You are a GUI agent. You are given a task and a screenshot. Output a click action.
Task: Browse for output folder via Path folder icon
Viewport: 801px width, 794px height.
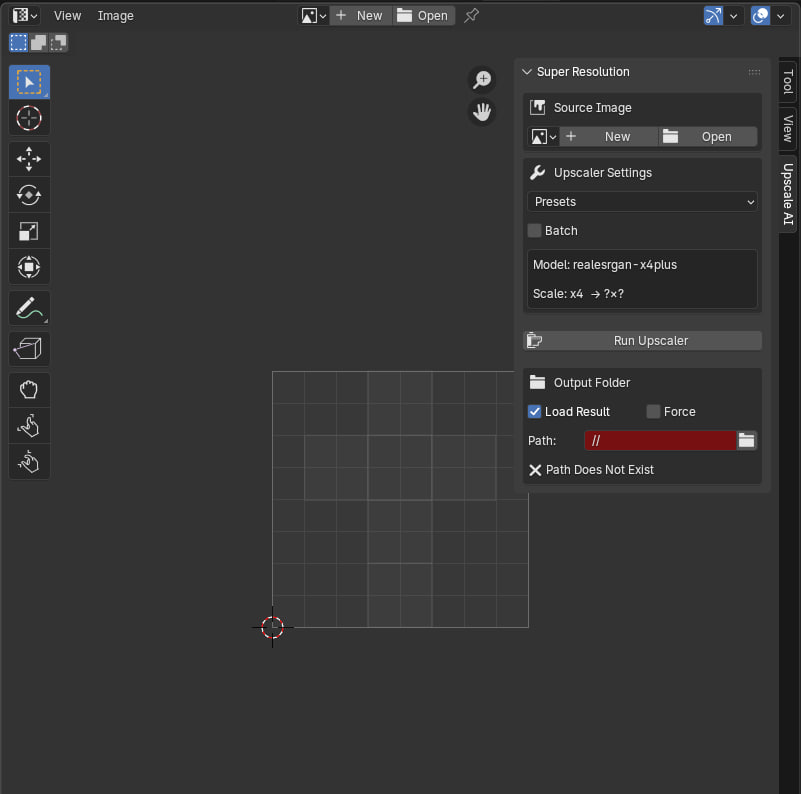746,440
